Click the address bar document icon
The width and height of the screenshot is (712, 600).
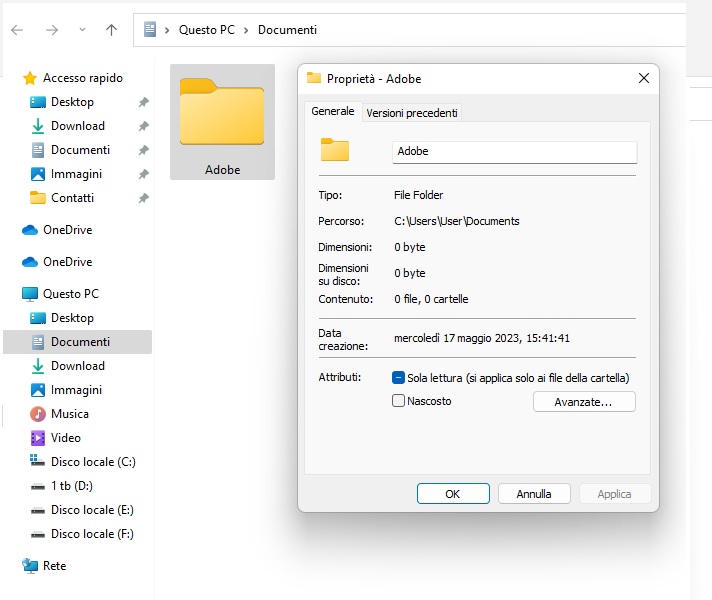coord(150,30)
